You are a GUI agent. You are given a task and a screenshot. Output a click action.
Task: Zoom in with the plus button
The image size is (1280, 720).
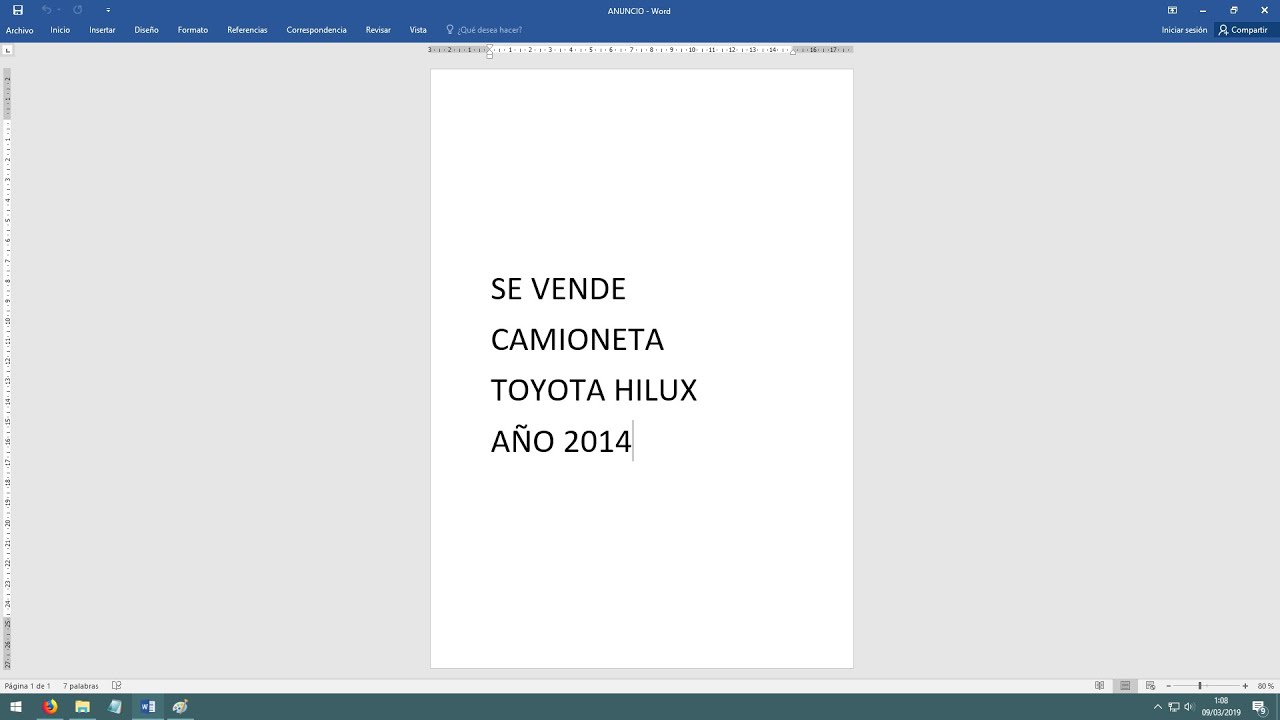click(x=1245, y=686)
